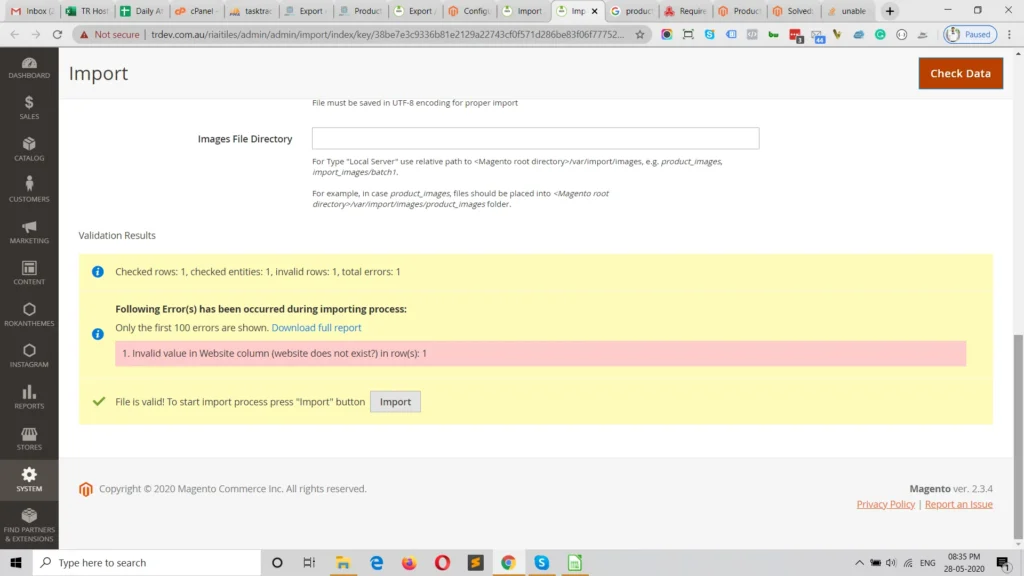
Task: Click the Images File Directory input field
Action: coord(535,137)
